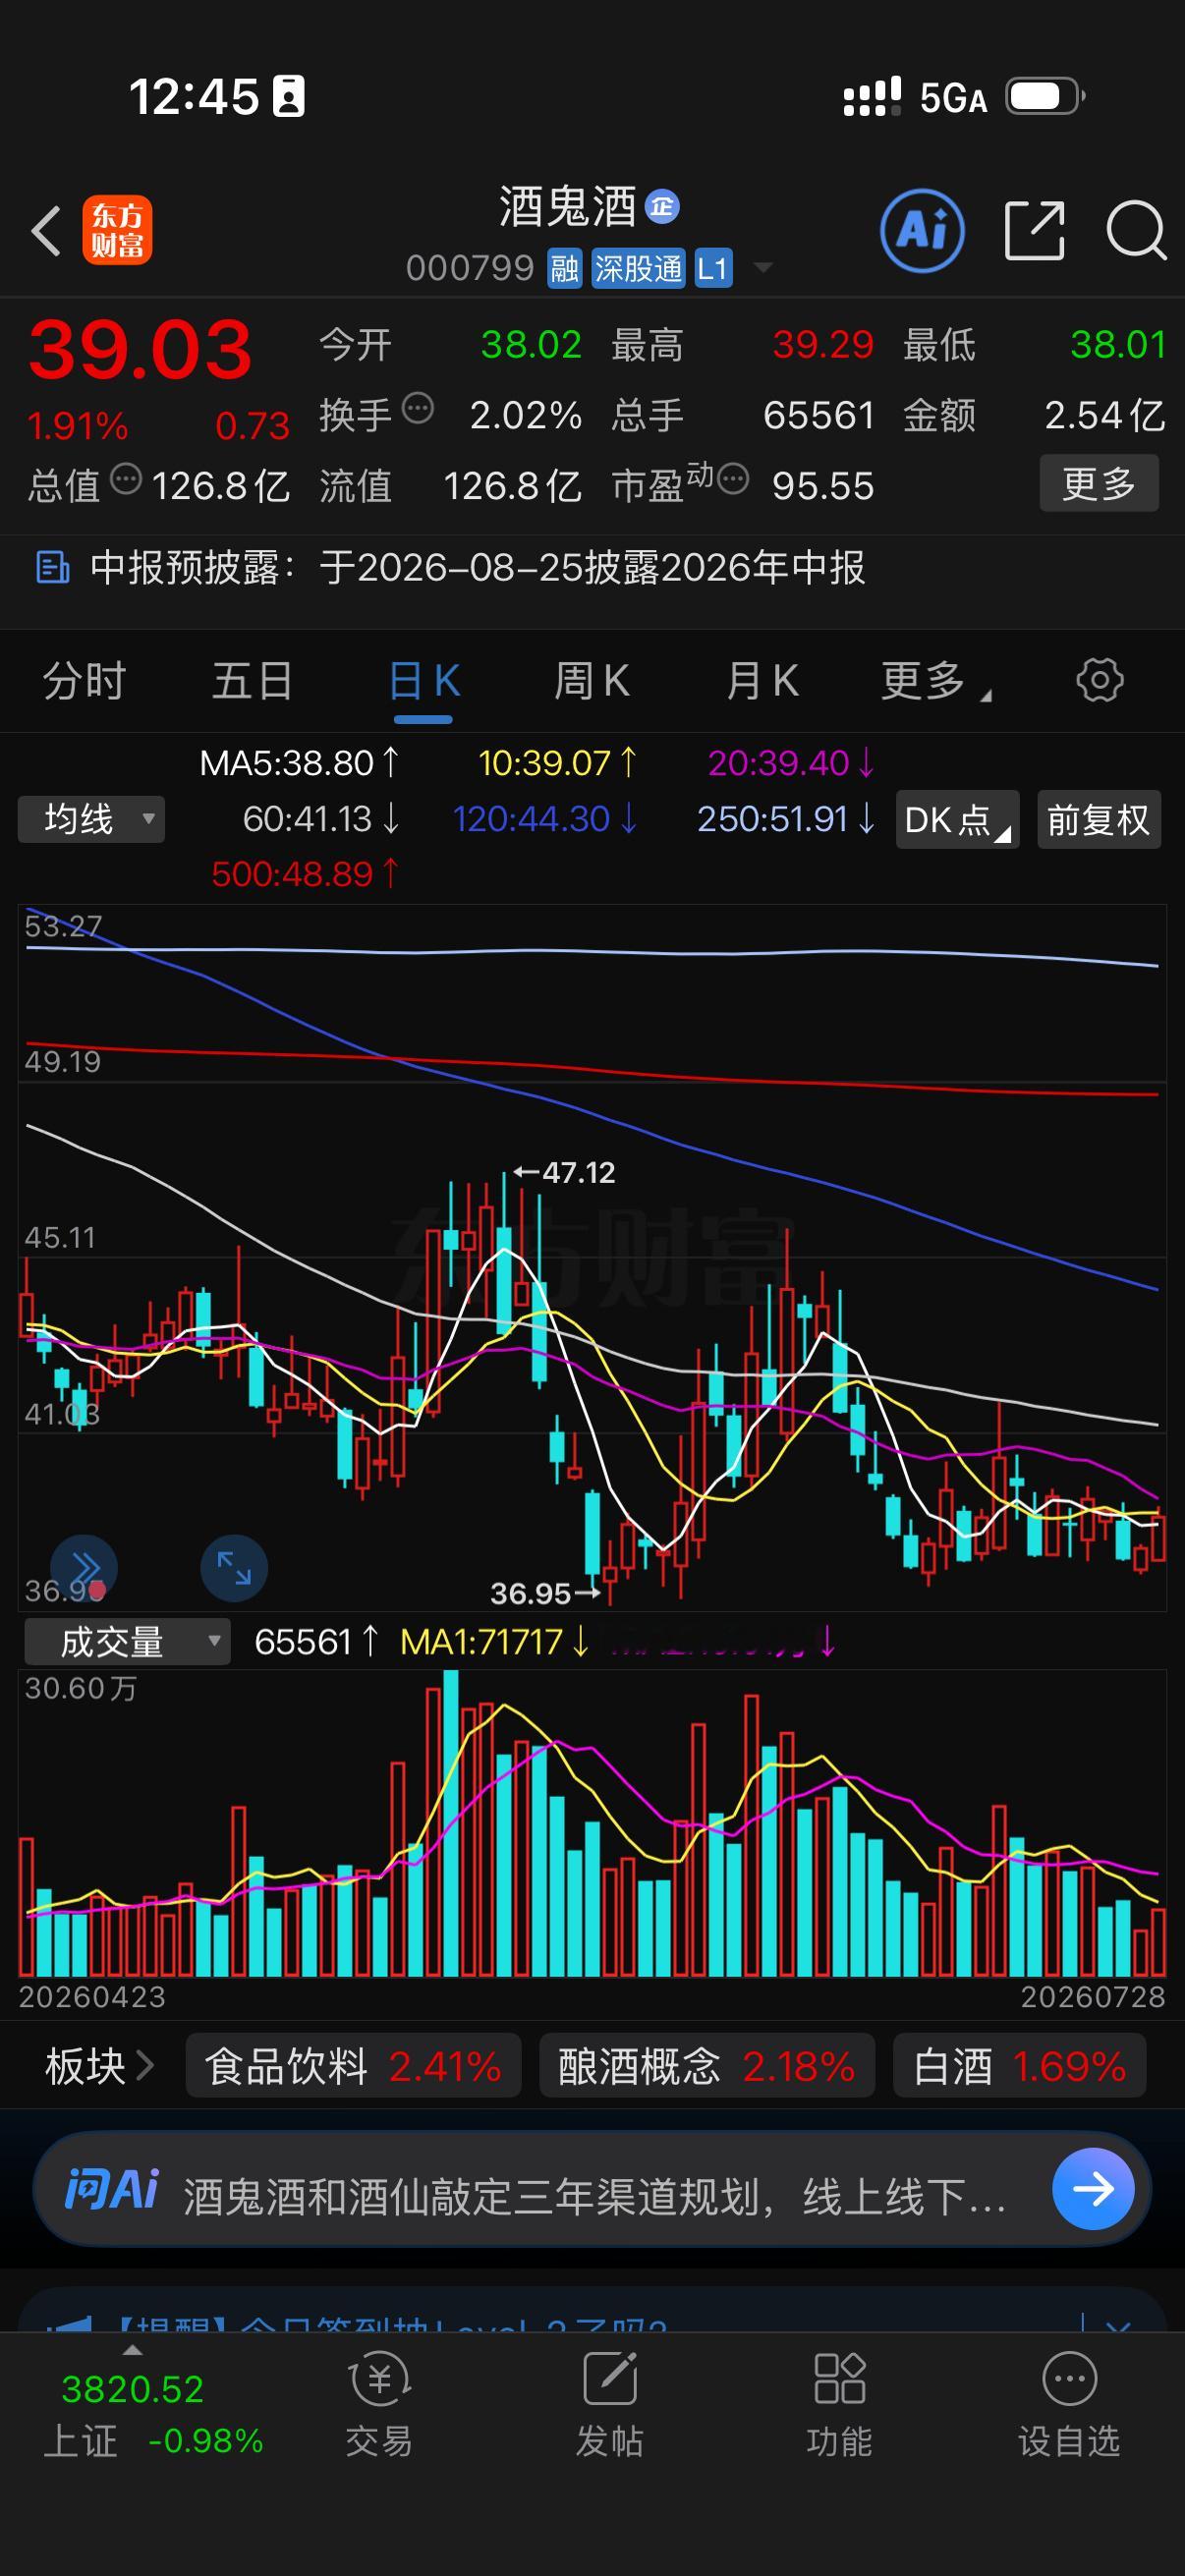This screenshot has width=1185, height=2576.
Task: Expand stock title dropdown arrow
Action: 763,268
